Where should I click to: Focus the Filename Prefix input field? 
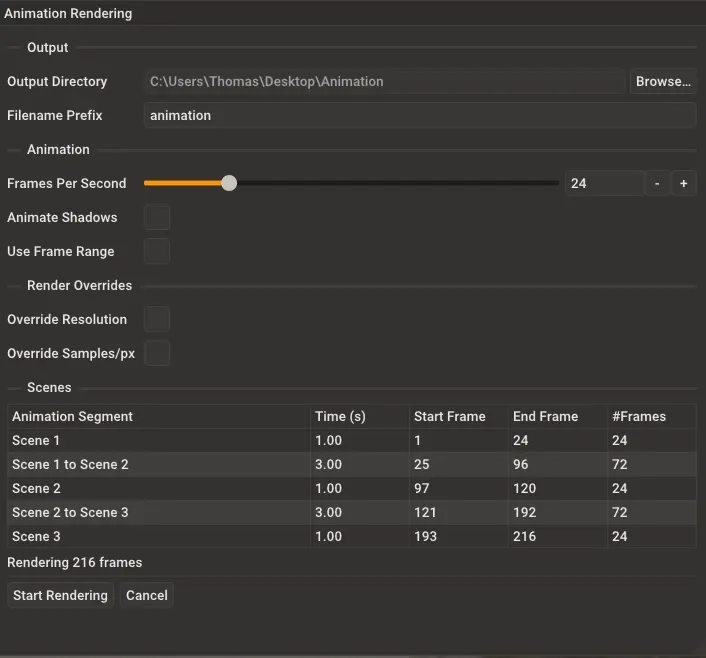click(420, 116)
